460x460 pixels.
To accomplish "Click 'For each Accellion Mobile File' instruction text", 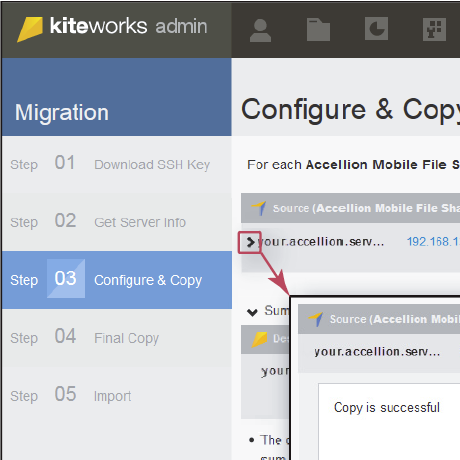I will [353, 165].
